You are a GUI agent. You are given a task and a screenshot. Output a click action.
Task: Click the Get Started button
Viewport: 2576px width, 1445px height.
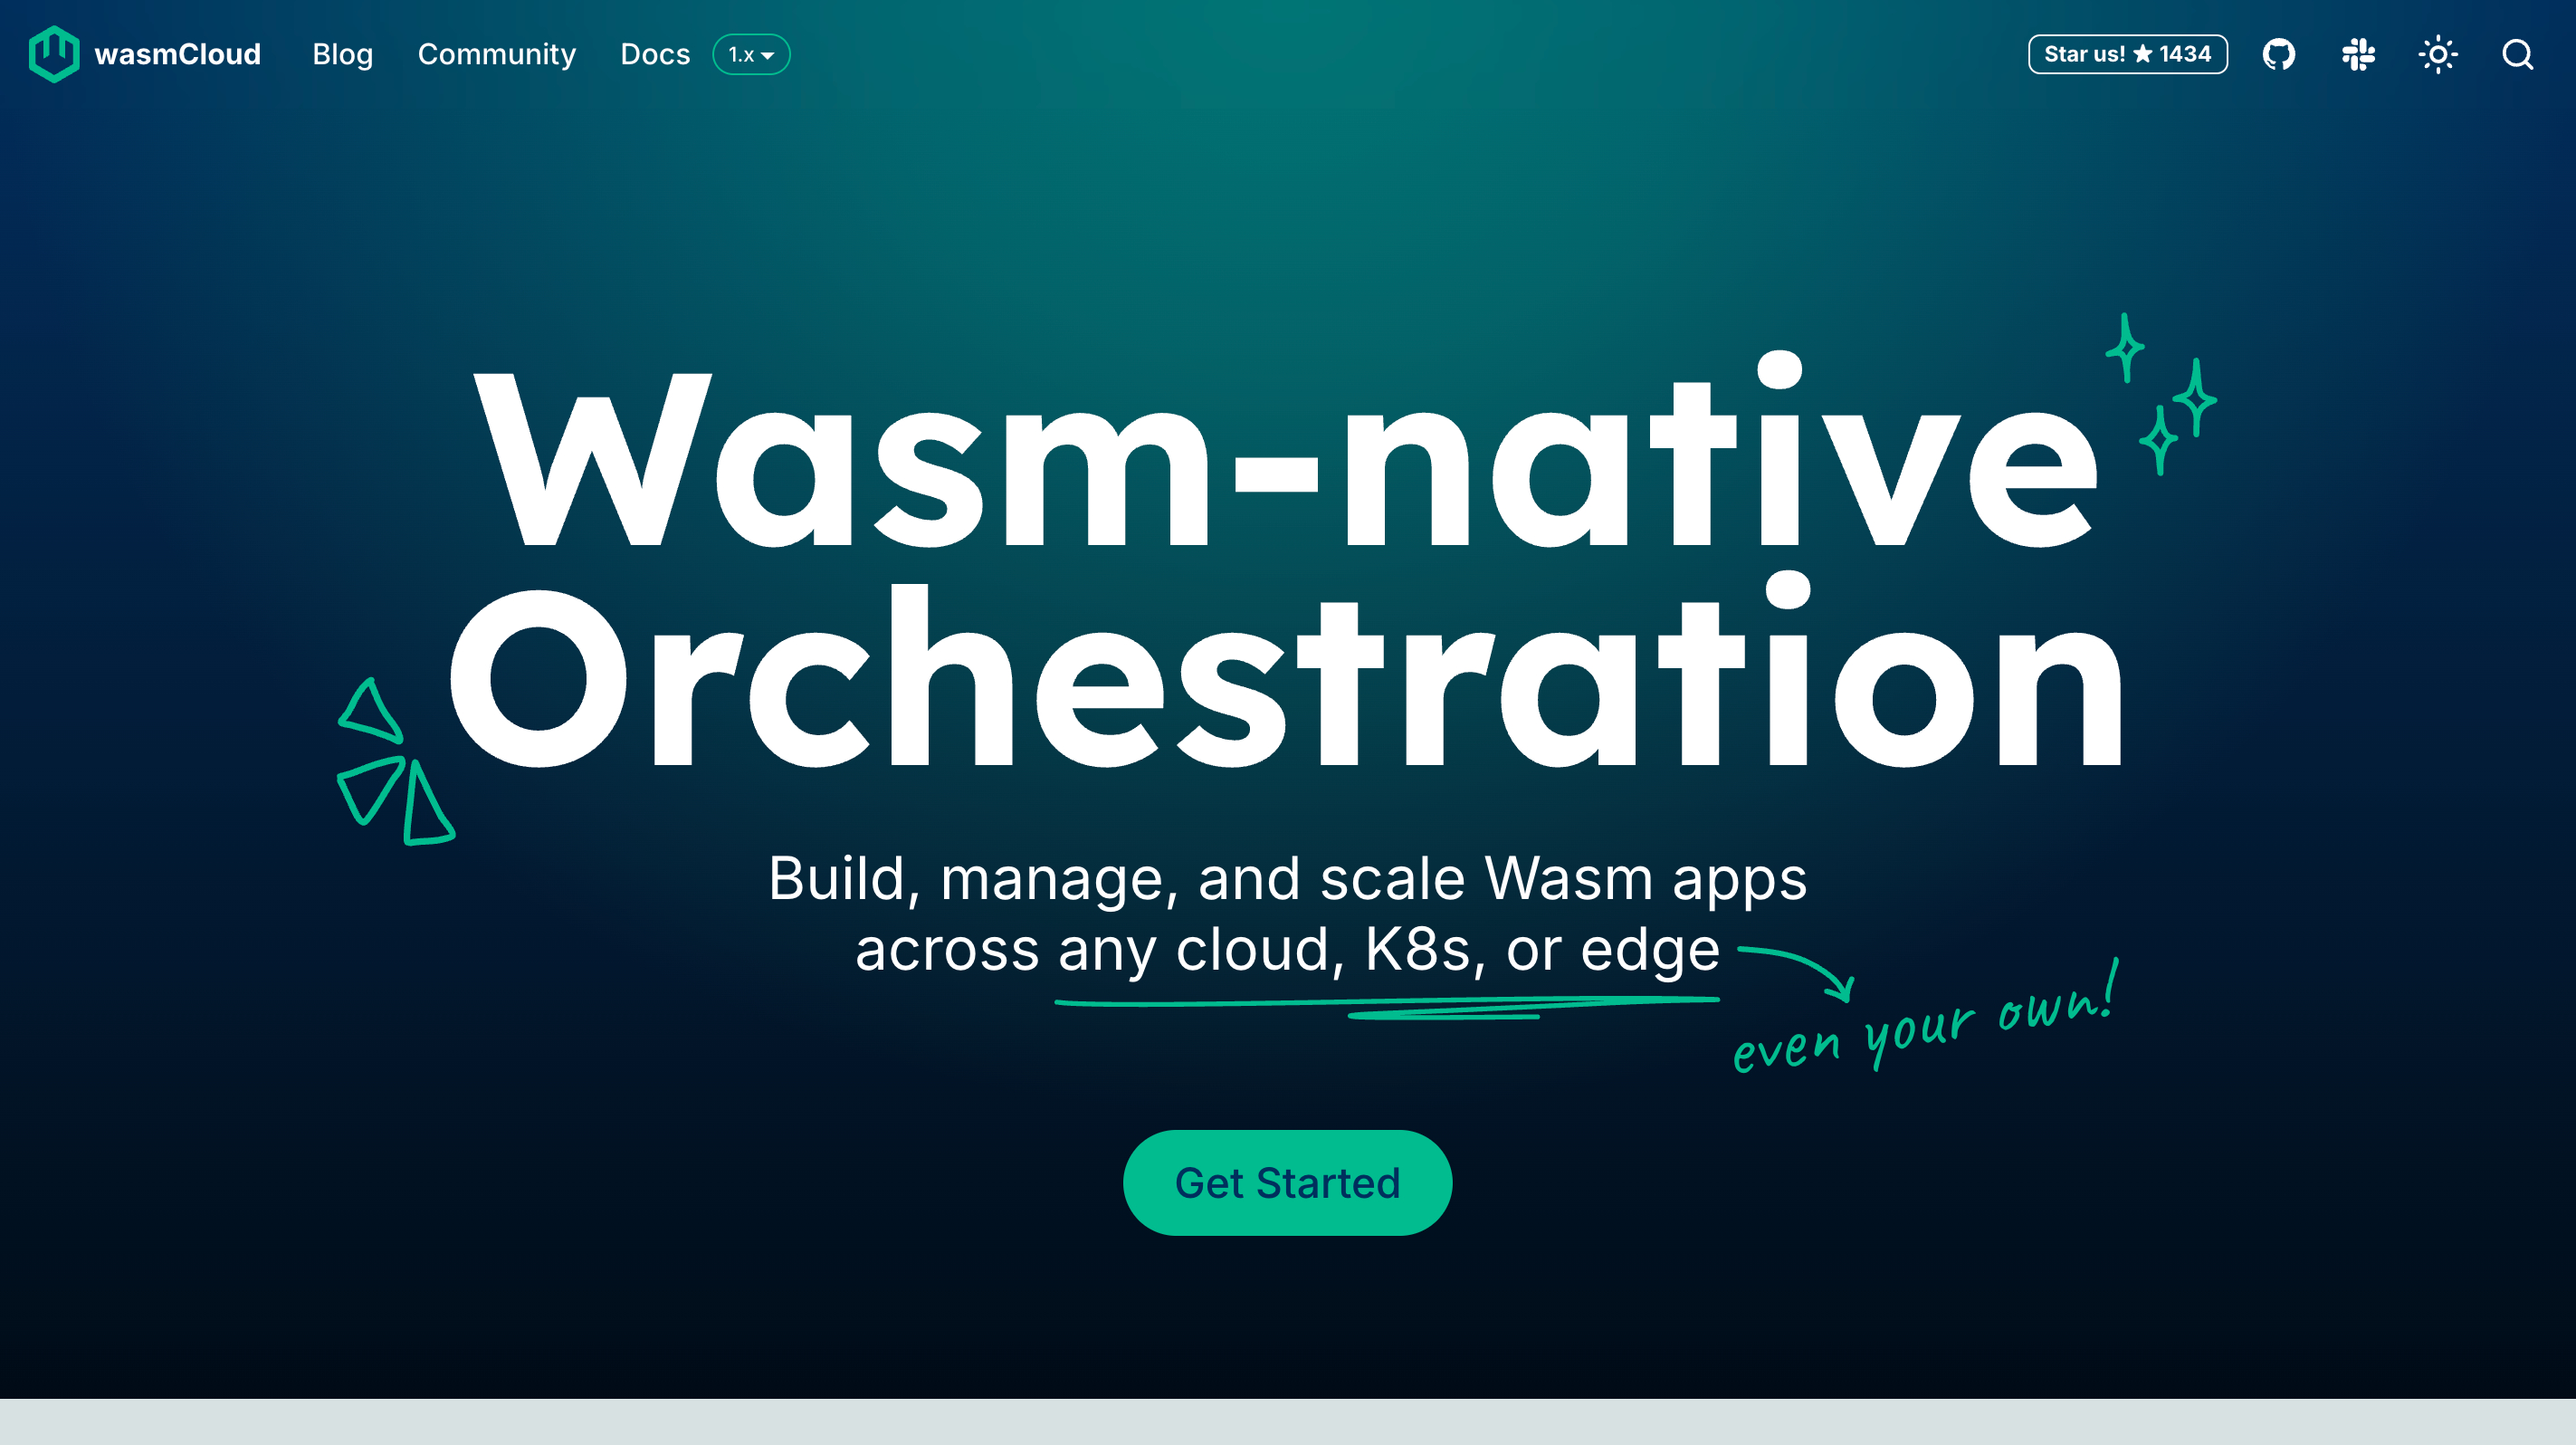pyautogui.click(x=1288, y=1183)
